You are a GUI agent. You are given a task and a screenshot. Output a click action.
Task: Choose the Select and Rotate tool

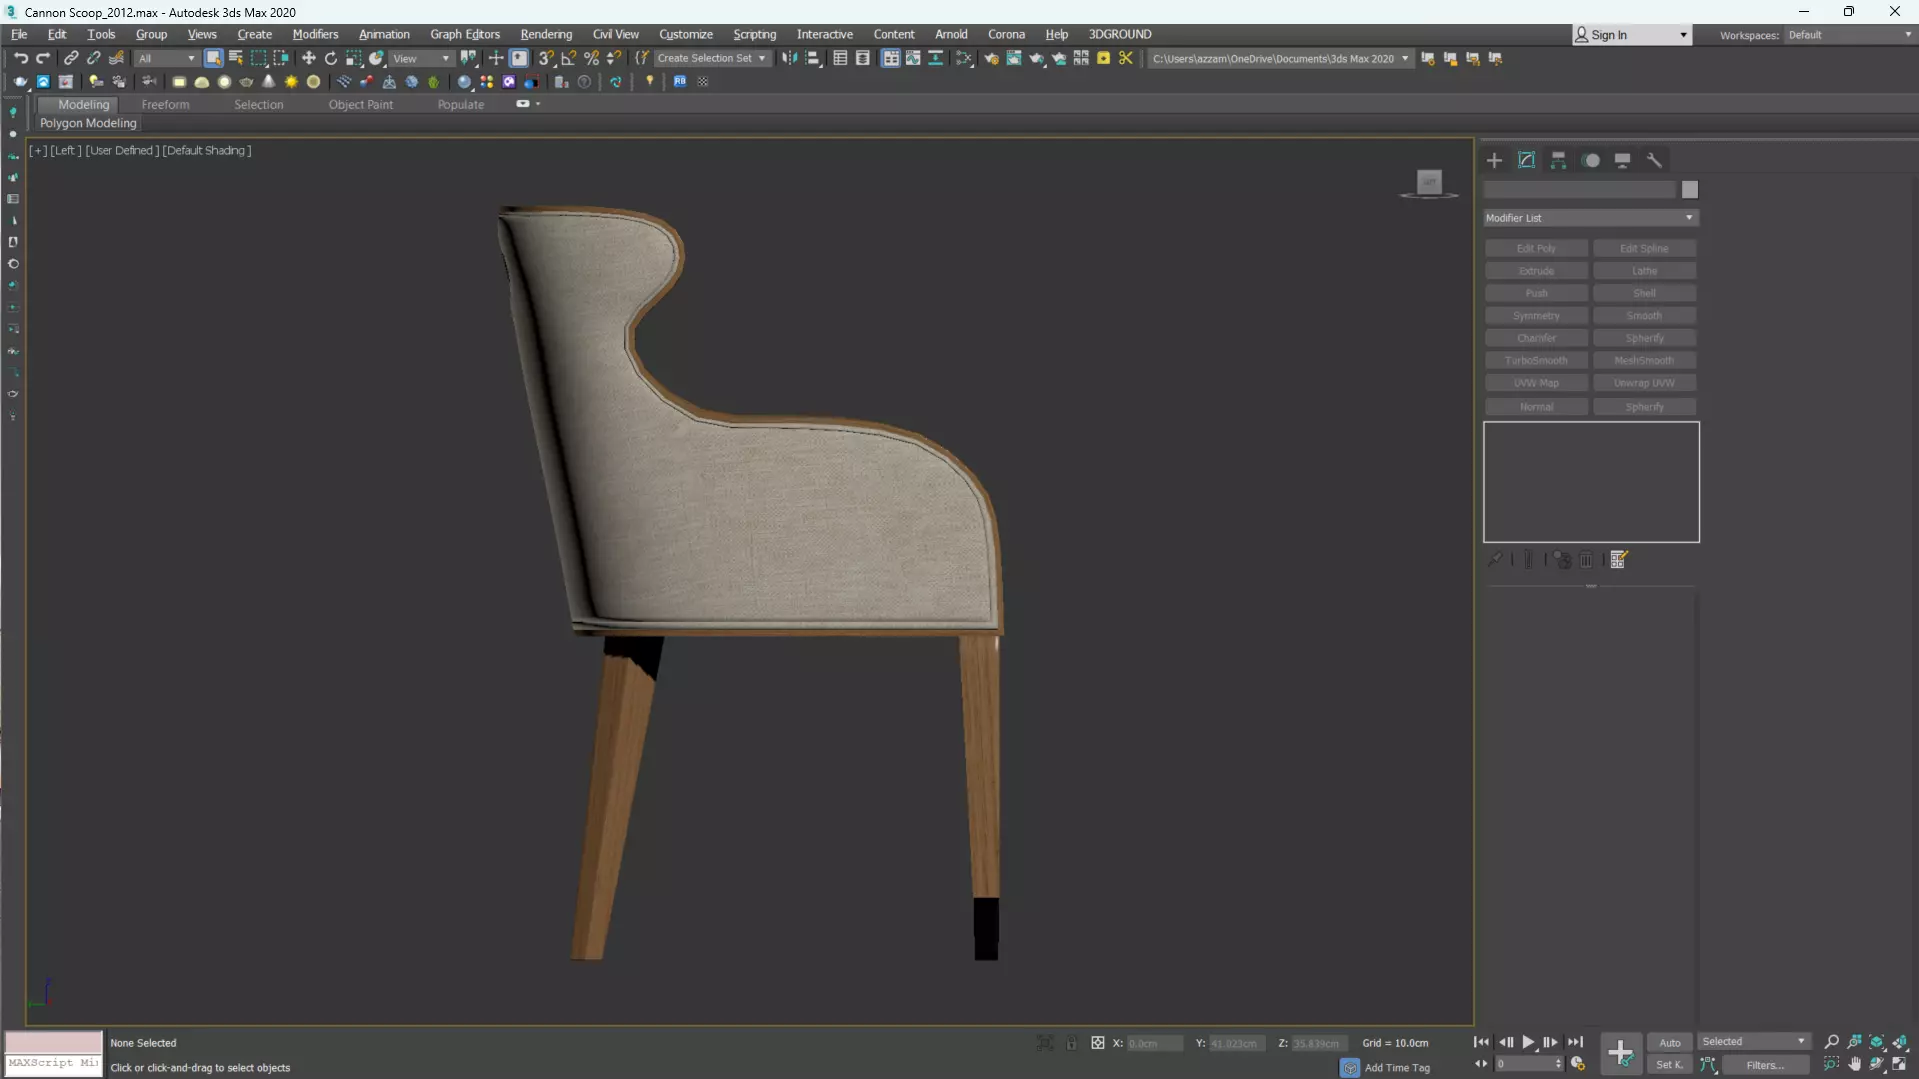click(331, 58)
